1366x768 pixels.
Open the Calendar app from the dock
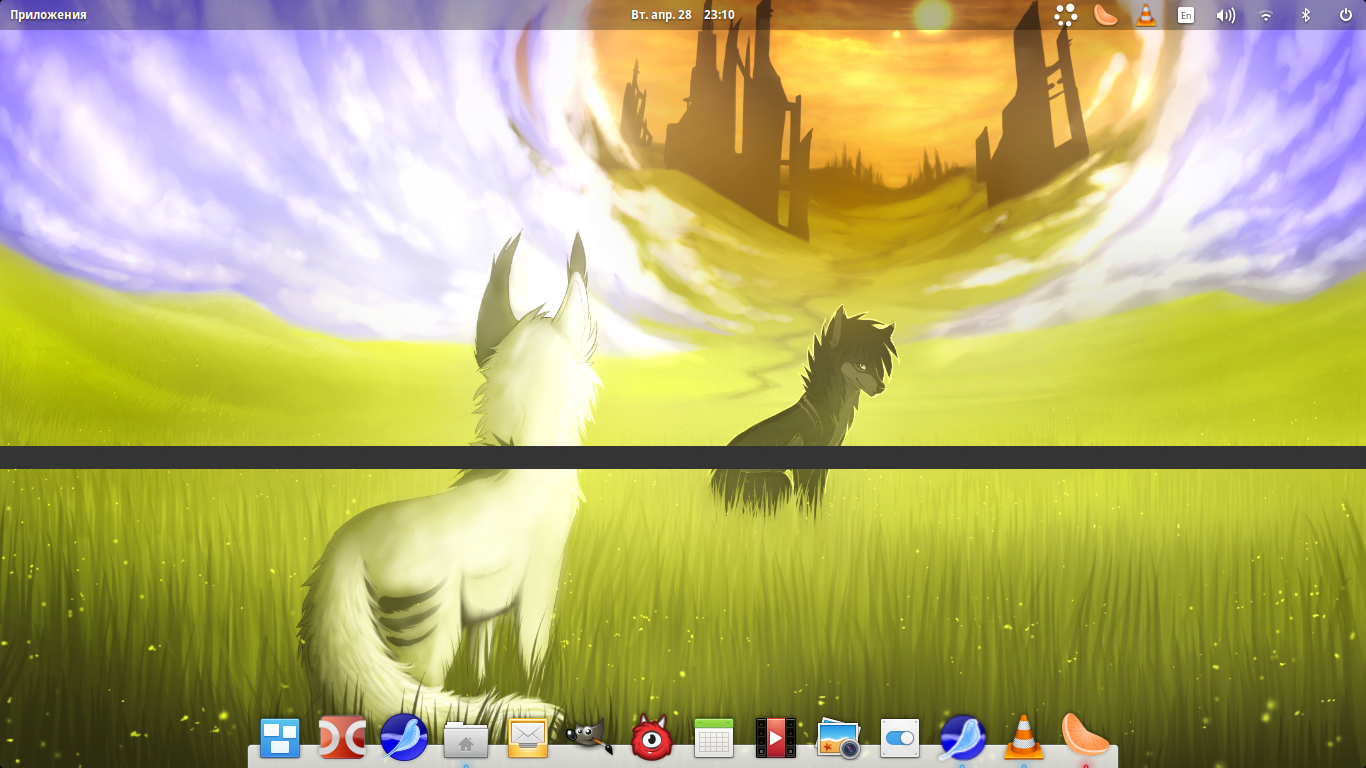(x=714, y=738)
